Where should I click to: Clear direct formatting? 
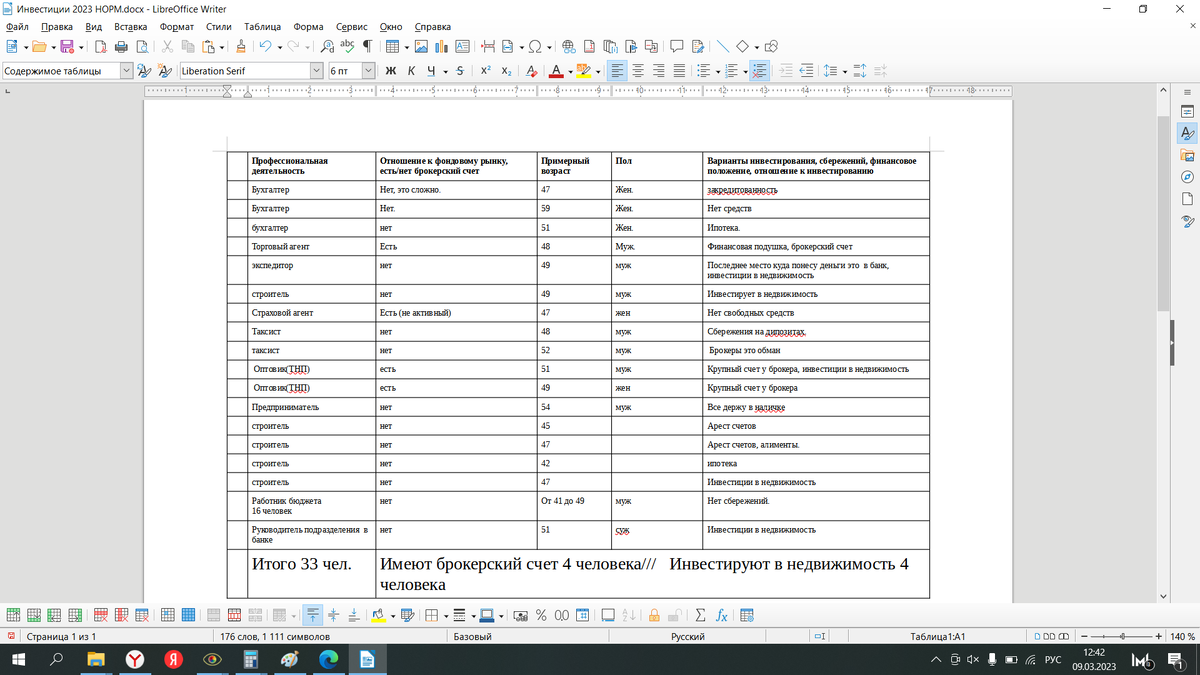(x=531, y=71)
